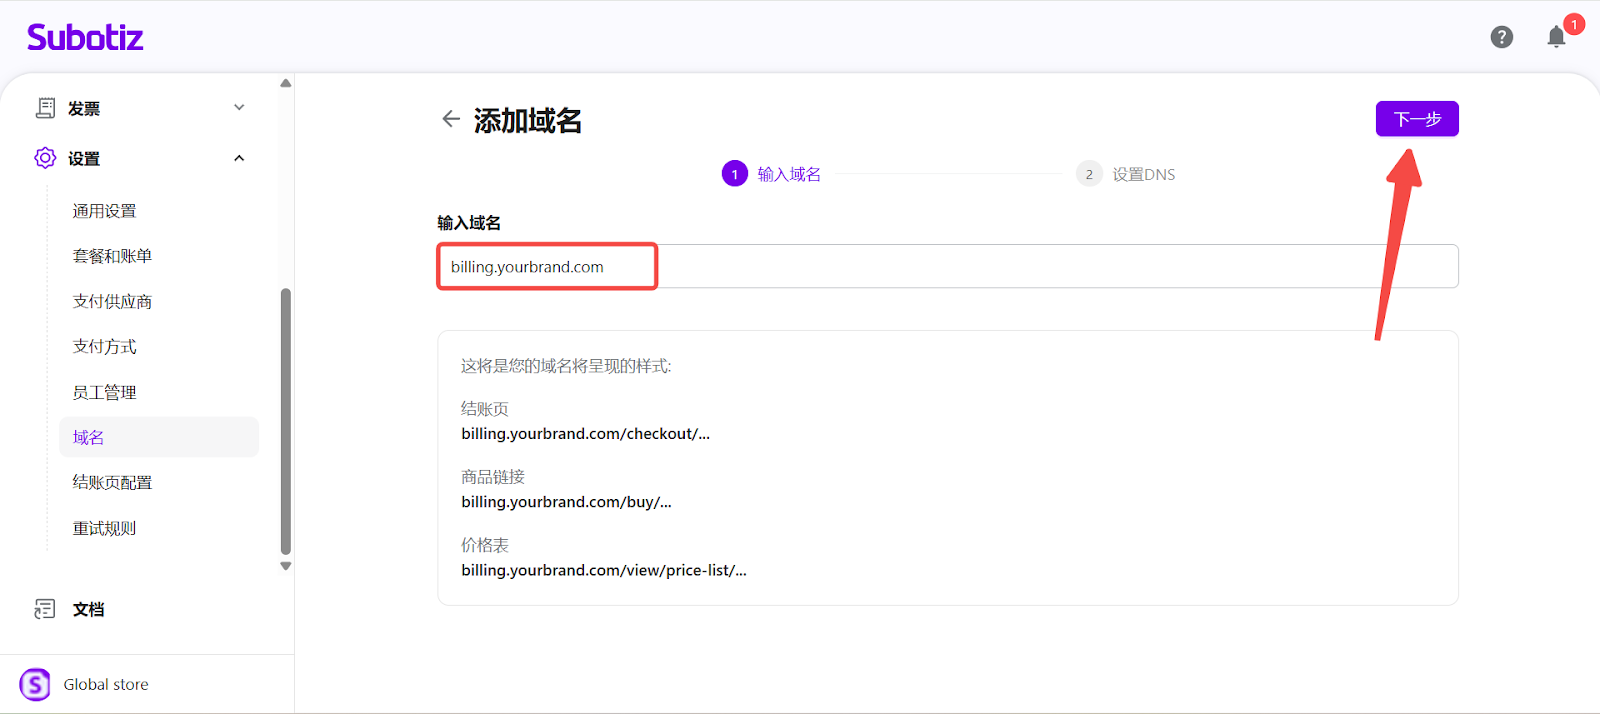Expand the 发票 menu chevron
The width and height of the screenshot is (1600, 714).
(x=239, y=108)
